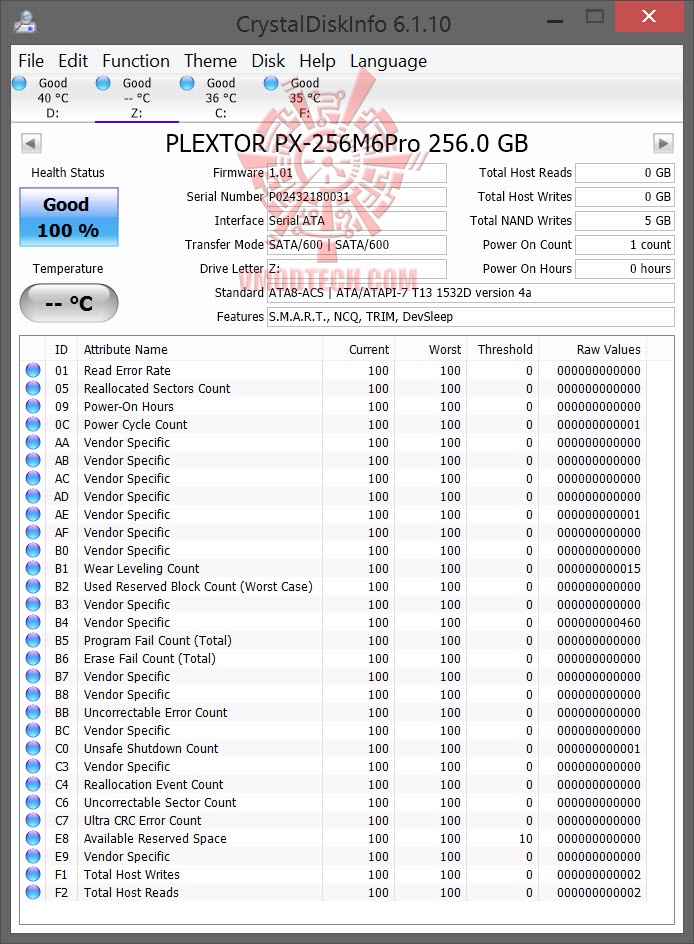Click status icon for Uncorrectable Sector Count
Screen dimensions: 694x944
(x=33, y=803)
